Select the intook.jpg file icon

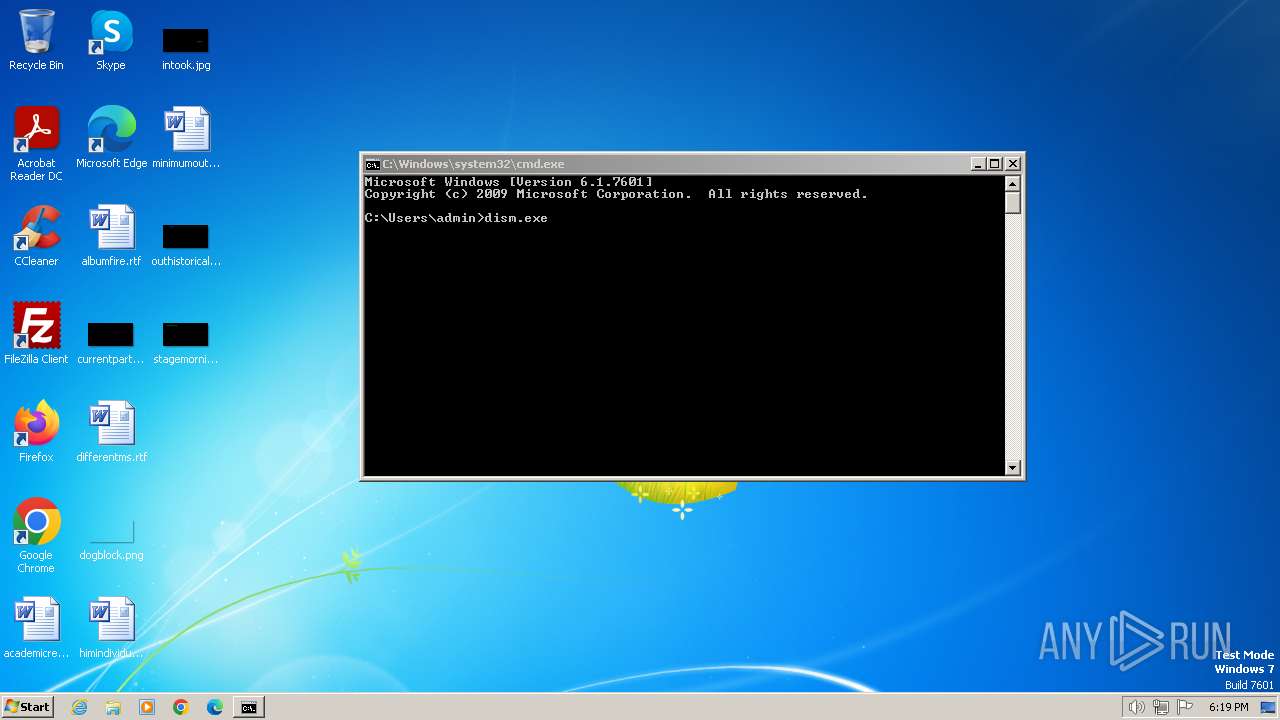tap(186, 48)
